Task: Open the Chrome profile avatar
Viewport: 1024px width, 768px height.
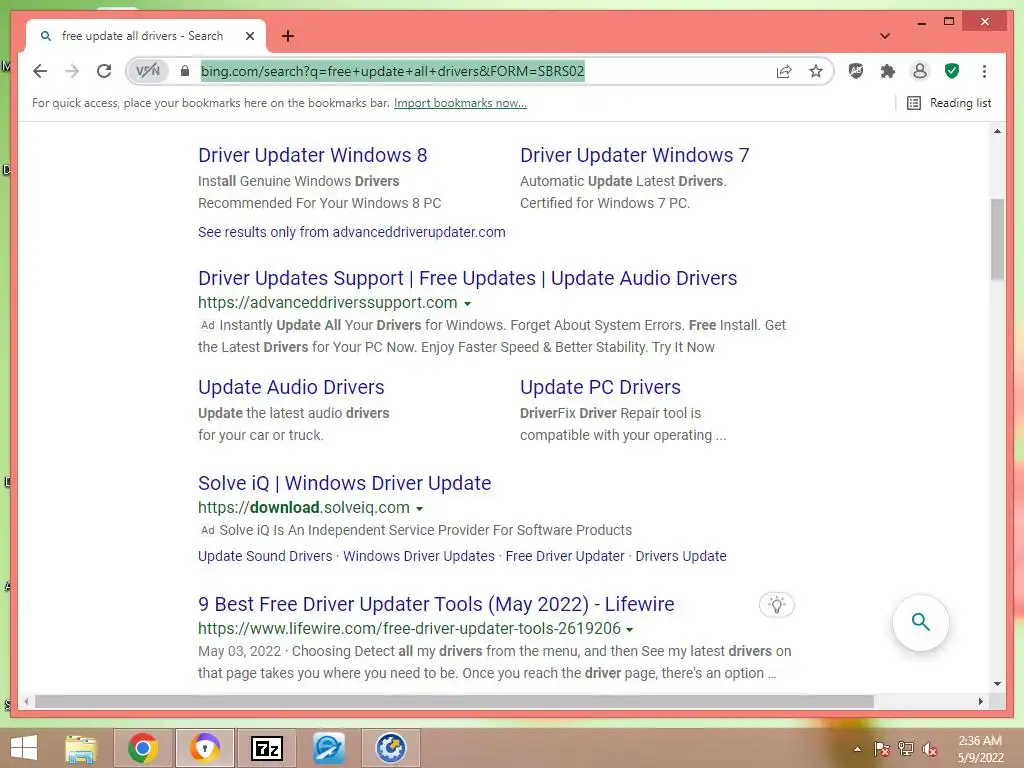Action: click(920, 71)
